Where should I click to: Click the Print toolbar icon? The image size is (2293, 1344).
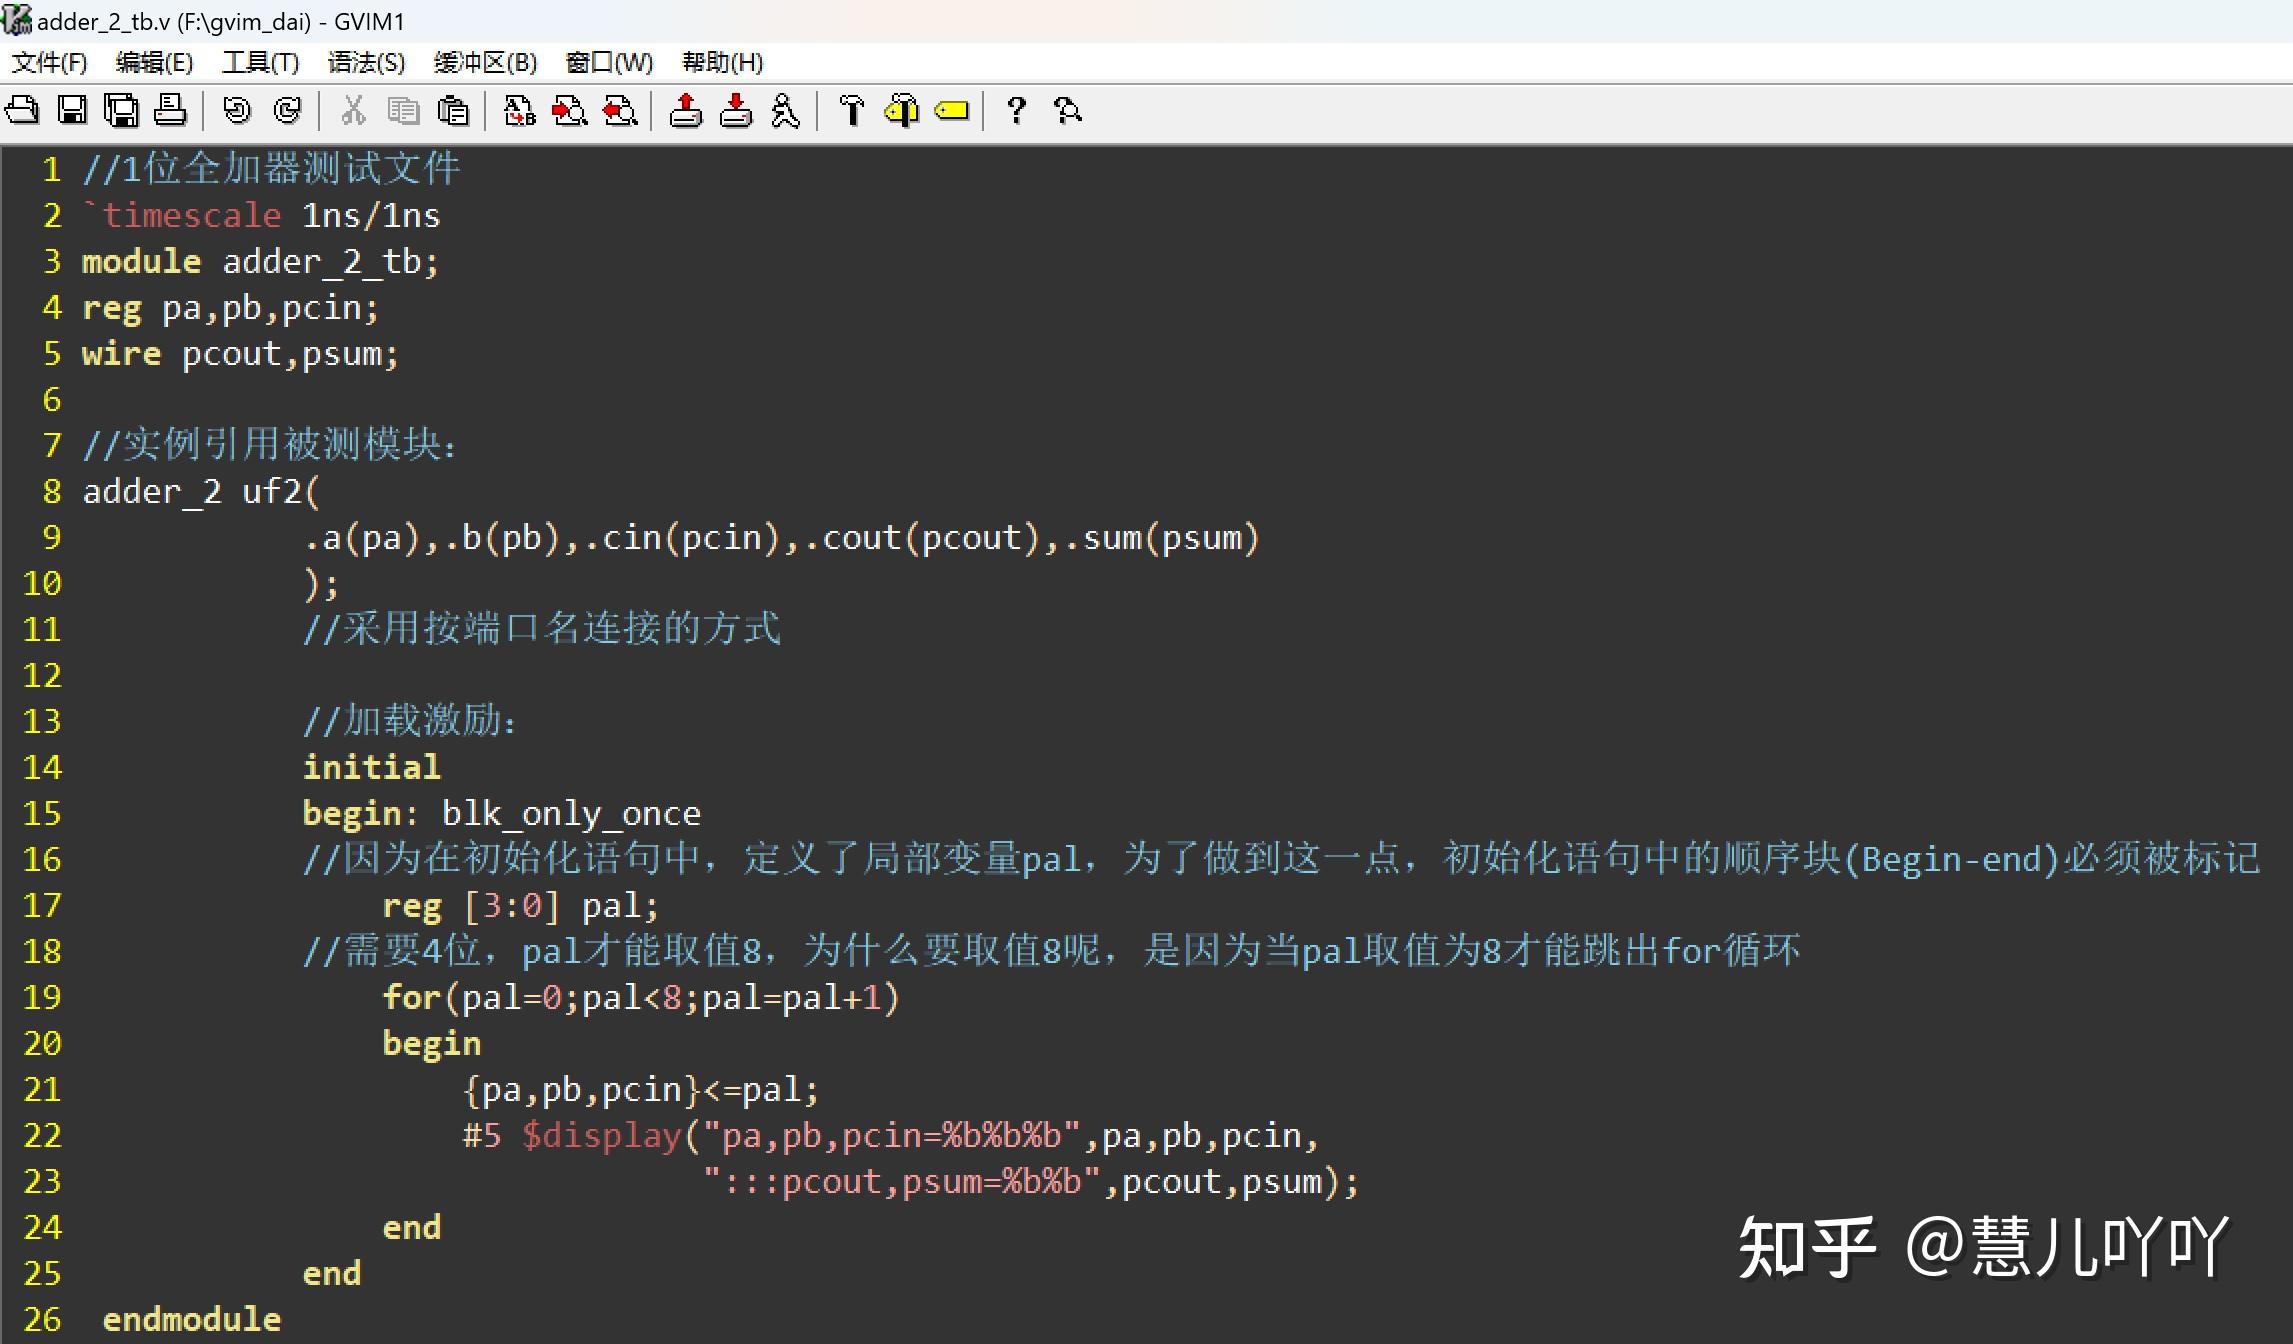(x=170, y=110)
